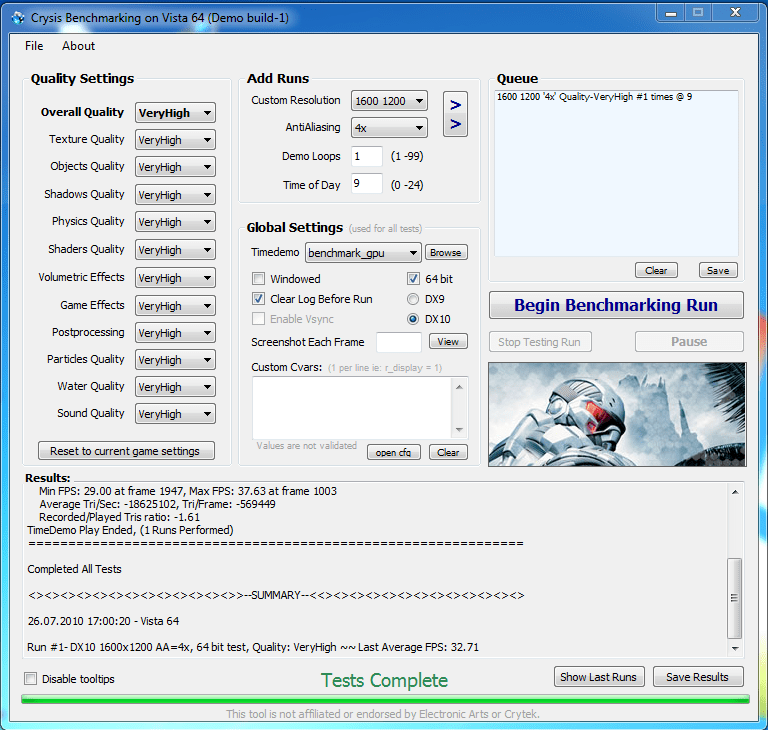Open the File menu
Image resolution: width=768 pixels, height=730 pixels.
pos(34,46)
